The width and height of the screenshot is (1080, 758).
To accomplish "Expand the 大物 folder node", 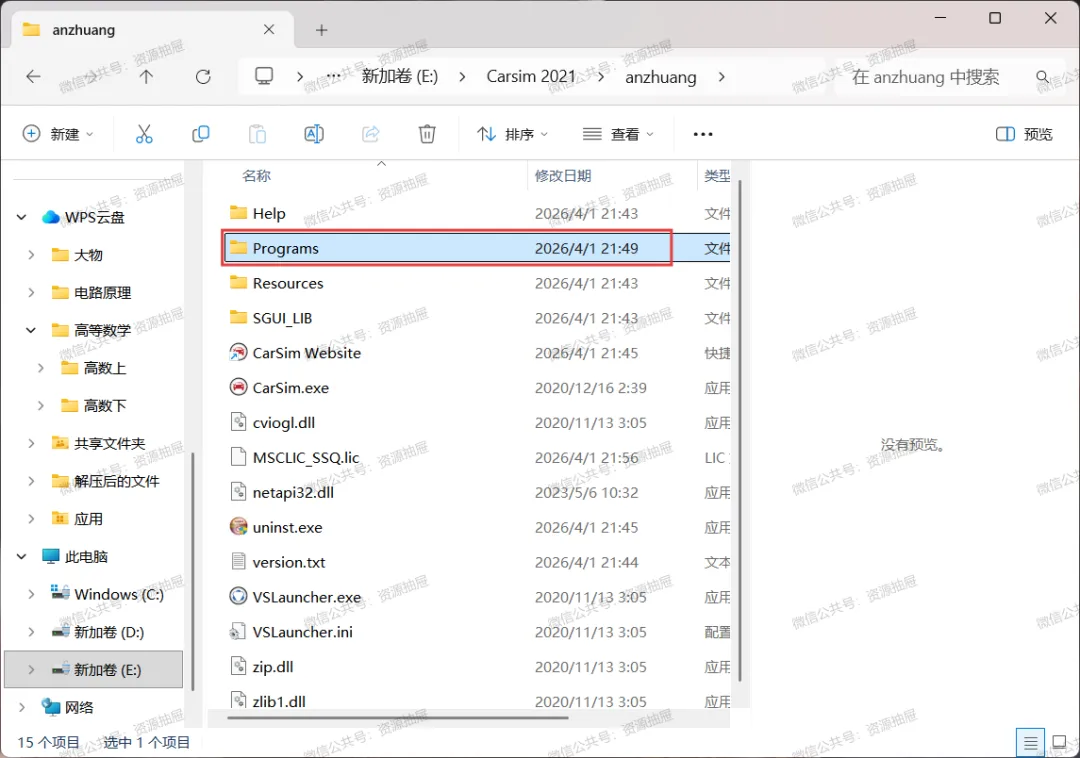I will pyautogui.click(x=31, y=255).
